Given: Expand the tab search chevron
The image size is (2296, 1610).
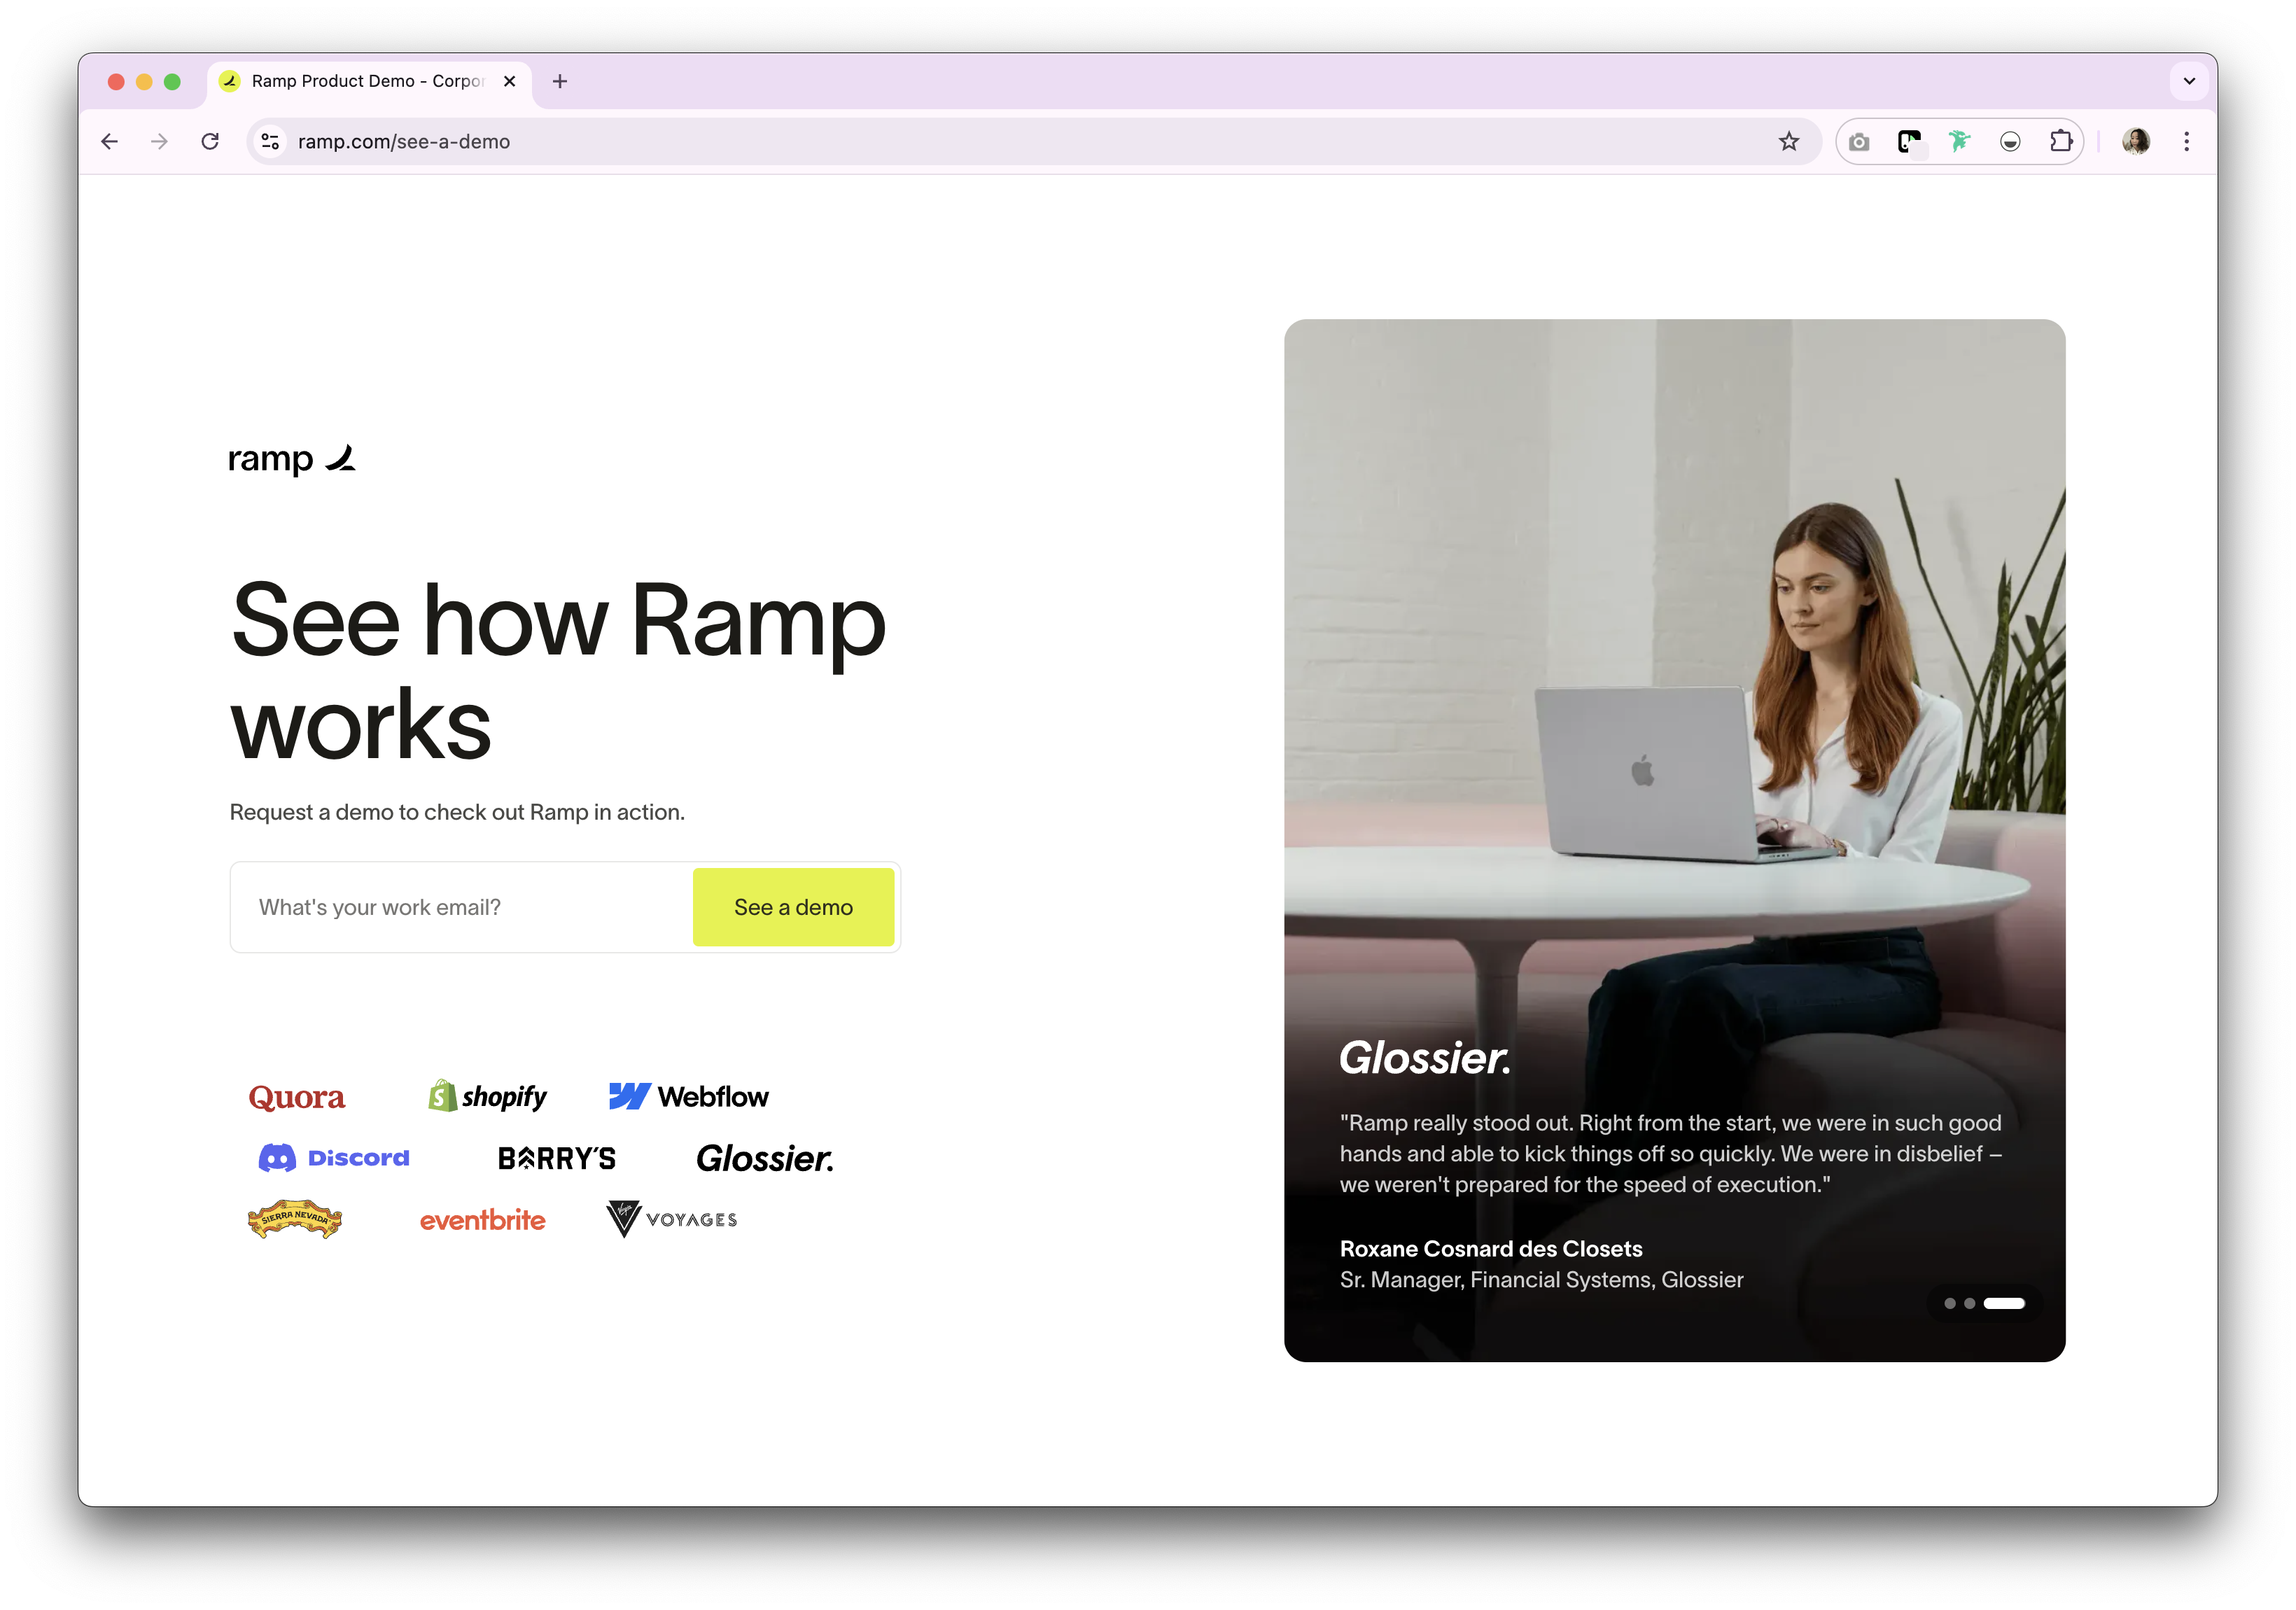Looking at the screenshot, I should pyautogui.click(x=2189, y=81).
